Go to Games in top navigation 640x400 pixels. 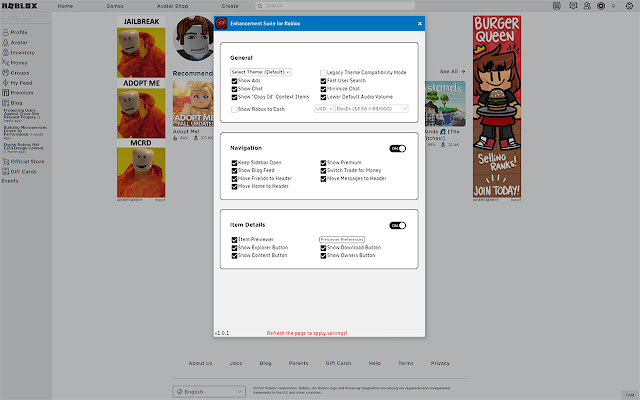pyautogui.click(x=115, y=6)
